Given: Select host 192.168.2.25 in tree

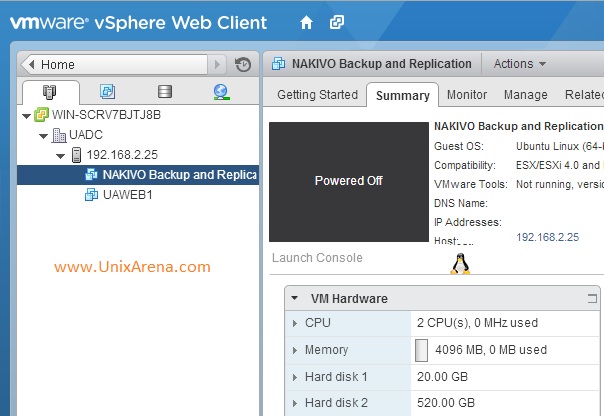Looking at the screenshot, I should click(x=122, y=155).
